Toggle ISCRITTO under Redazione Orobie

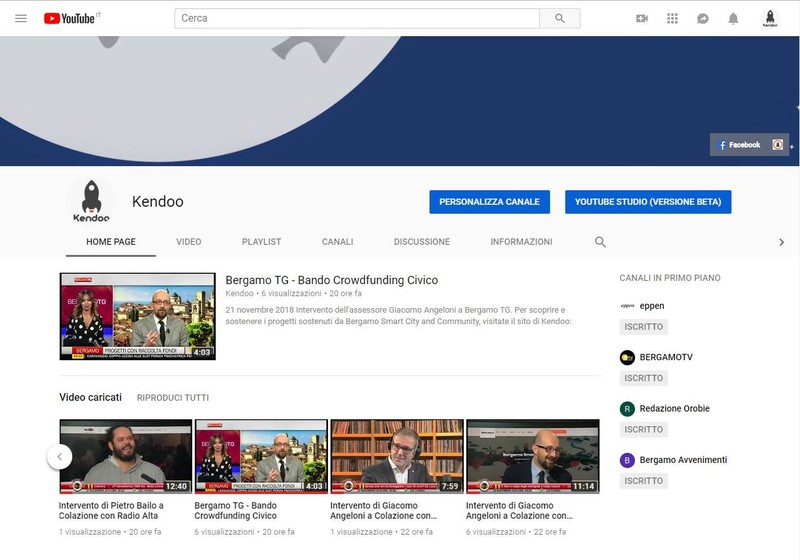pos(644,429)
